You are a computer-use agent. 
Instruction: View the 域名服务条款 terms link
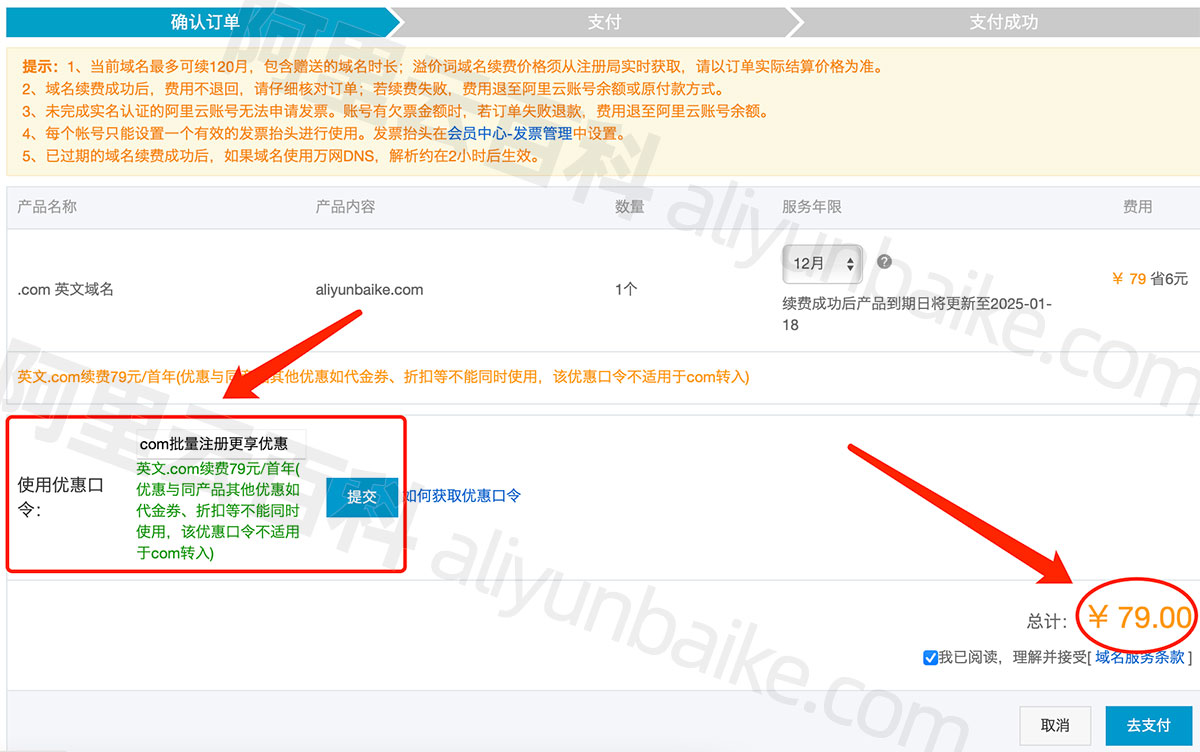[x=1140, y=657]
